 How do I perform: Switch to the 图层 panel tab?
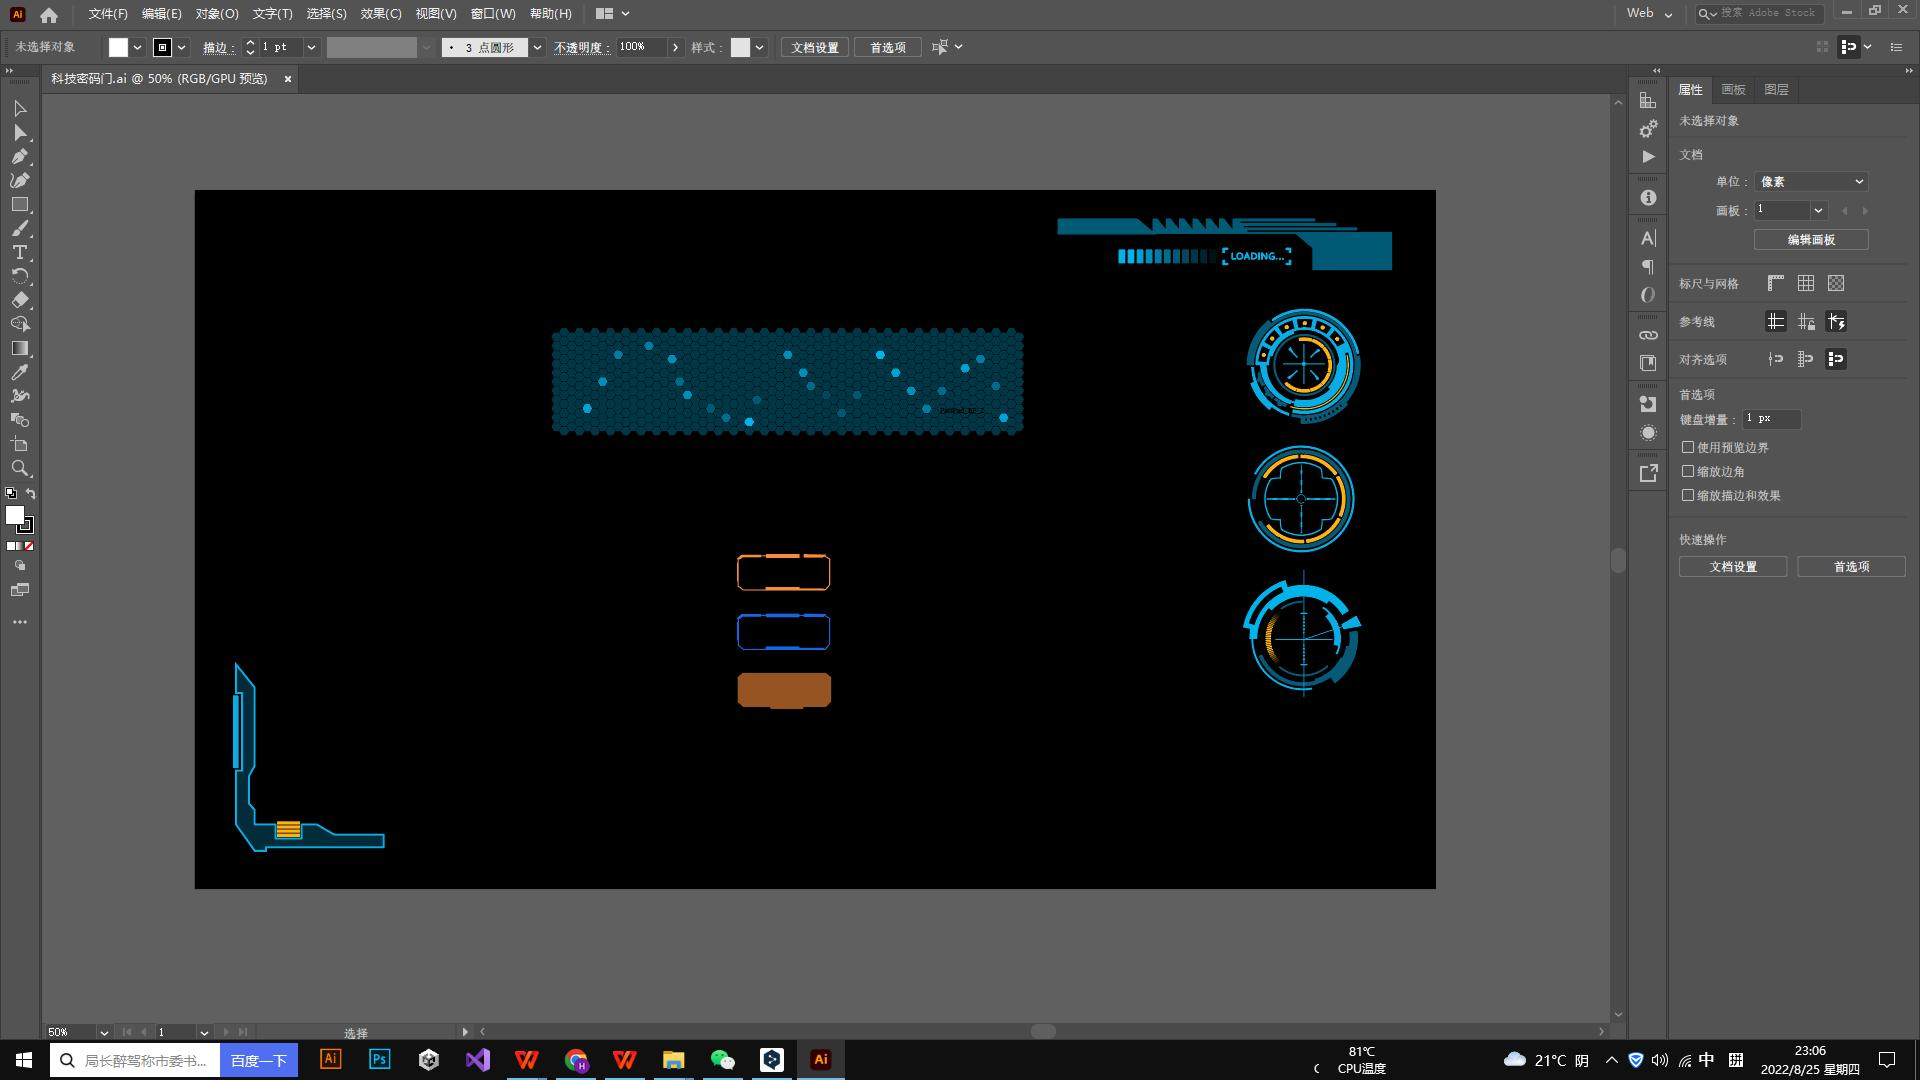(1776, 90)
